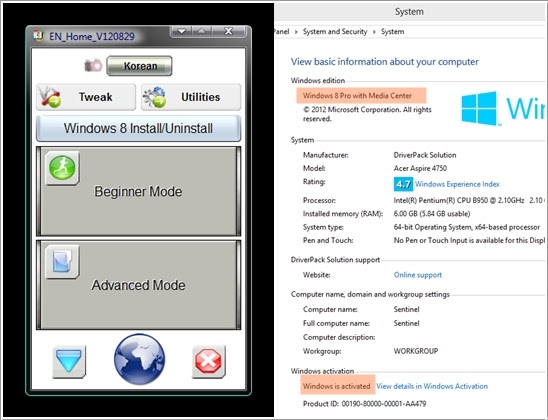Click the globe icon at bottom center
This screenshot has height=420, width=548.
click(139, 359)
